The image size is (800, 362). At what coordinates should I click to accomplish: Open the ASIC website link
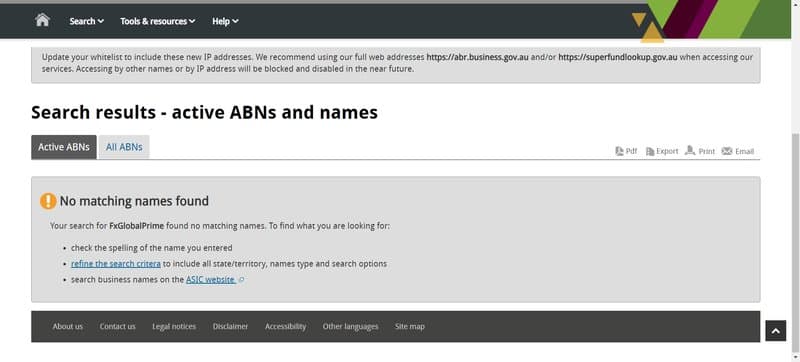pos(210,279)
